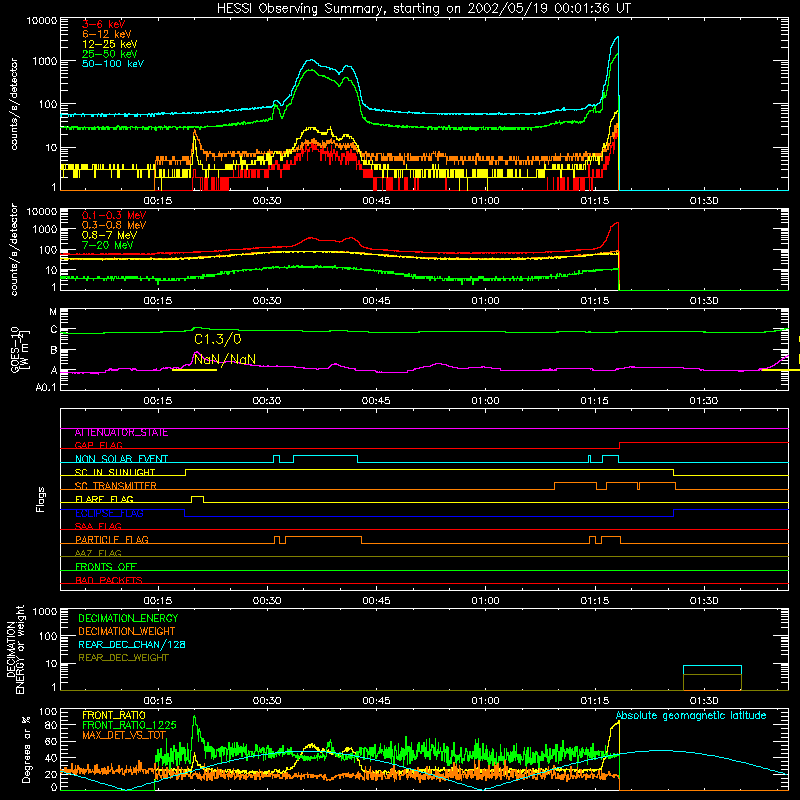The width and height of the screenshot is (800, 800).
Task: Select the BAD_PACKETS flag label
Action: click(109, 580)
